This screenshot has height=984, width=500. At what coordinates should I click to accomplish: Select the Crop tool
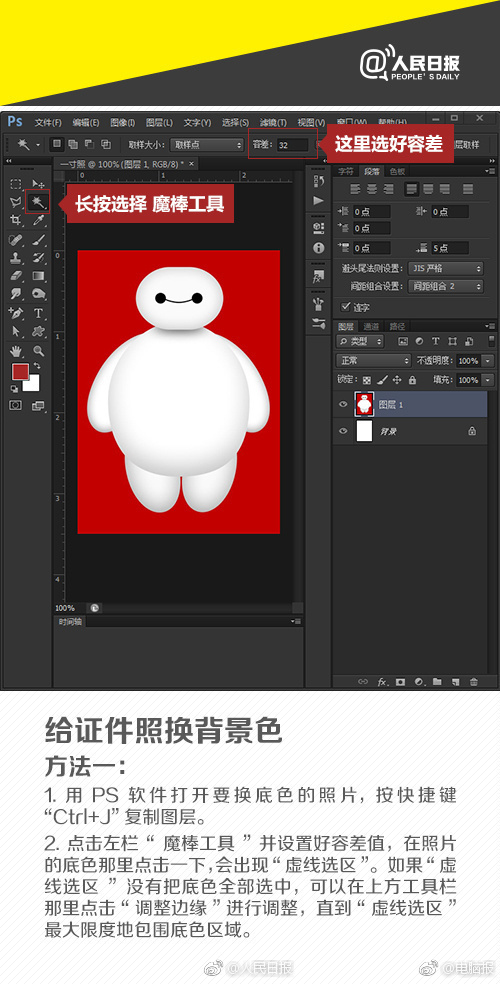coord(16,220)
